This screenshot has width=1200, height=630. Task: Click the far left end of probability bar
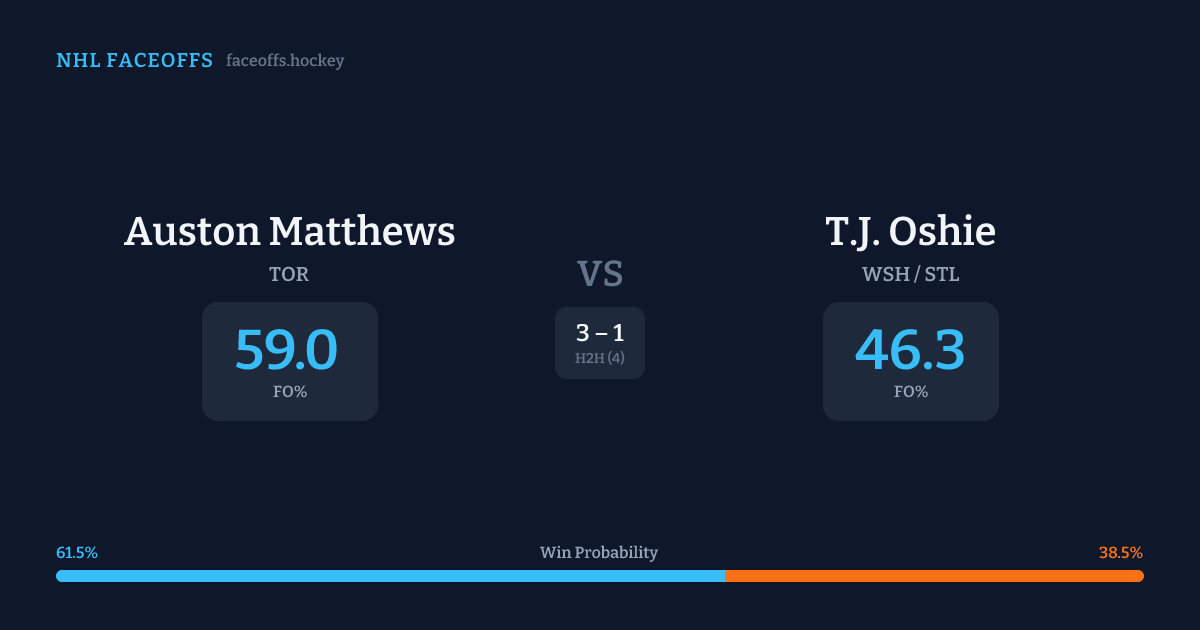coord(60,576)
